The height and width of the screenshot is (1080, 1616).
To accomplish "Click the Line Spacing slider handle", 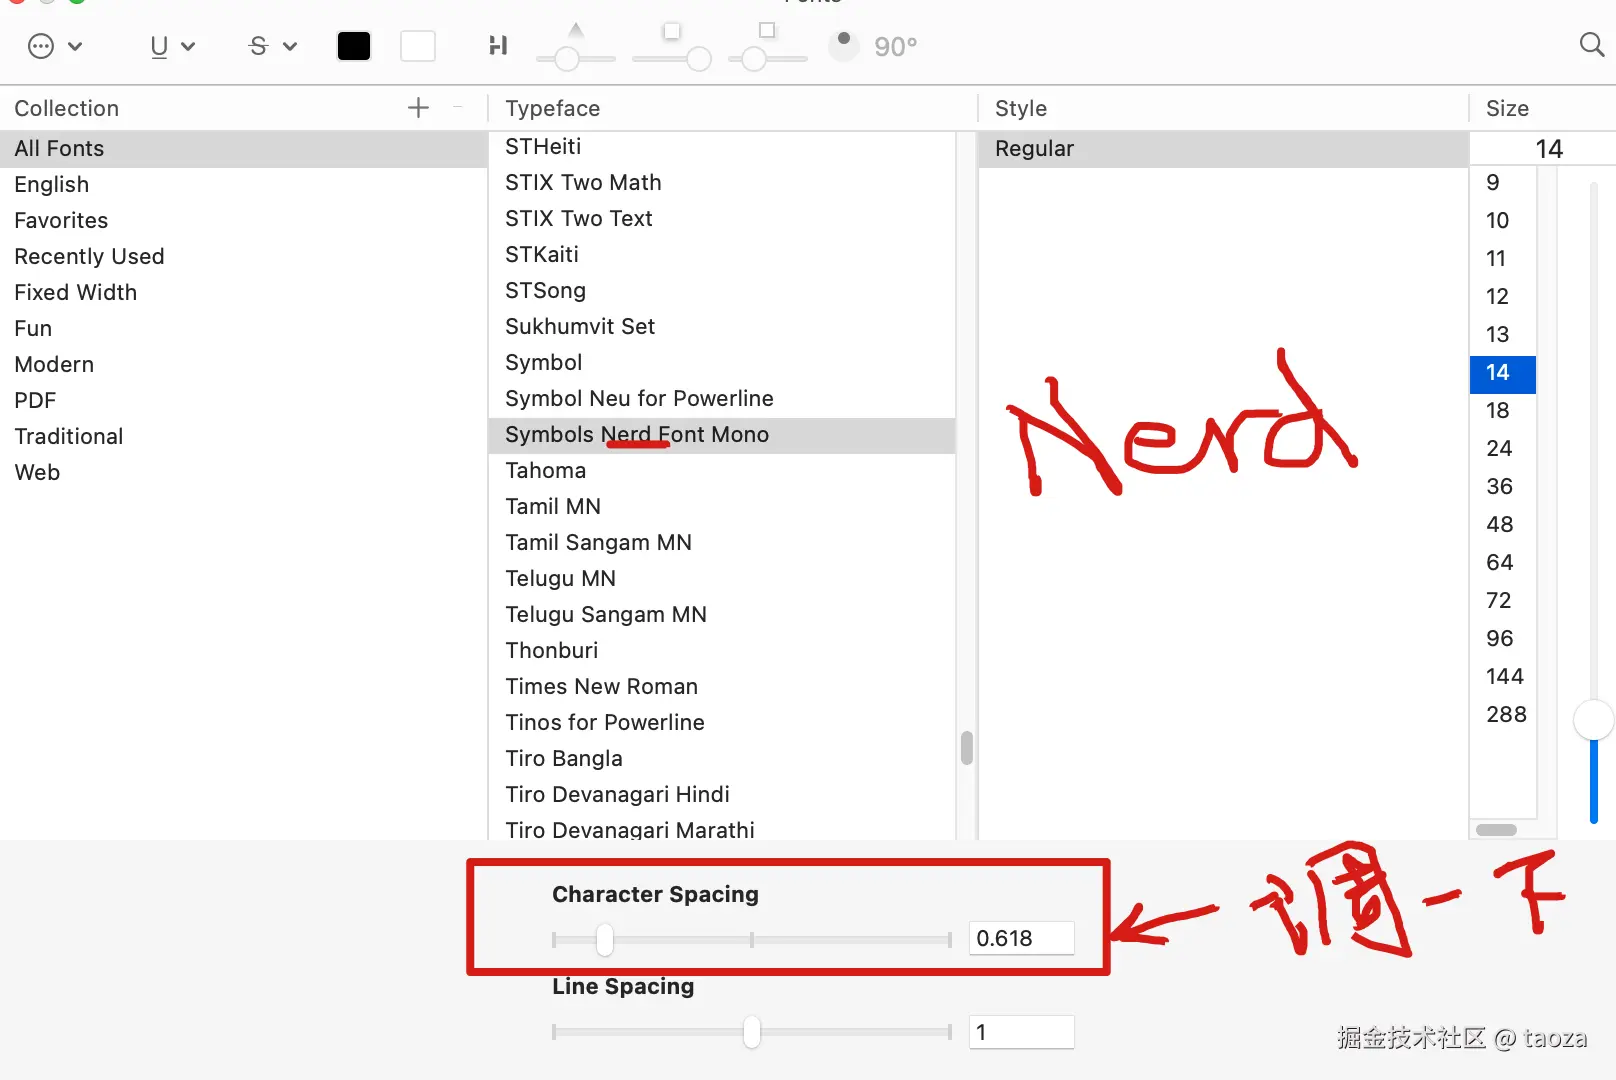I will (752, 1032).
